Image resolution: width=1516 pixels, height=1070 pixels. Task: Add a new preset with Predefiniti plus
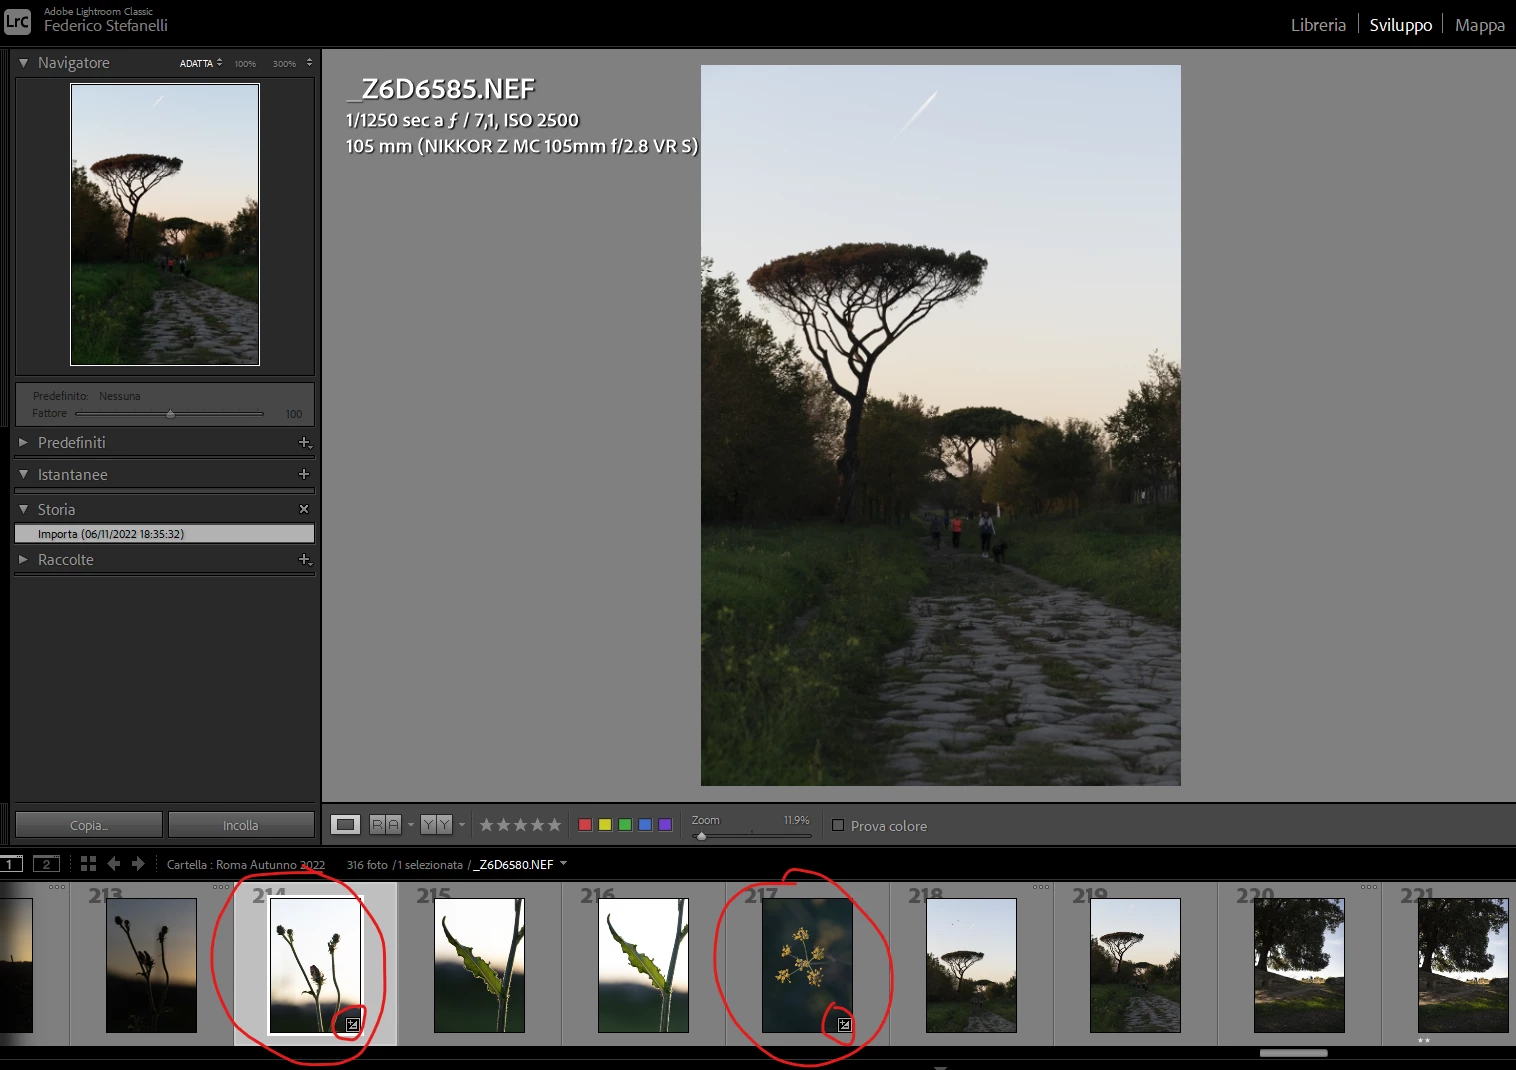point(305,442)
